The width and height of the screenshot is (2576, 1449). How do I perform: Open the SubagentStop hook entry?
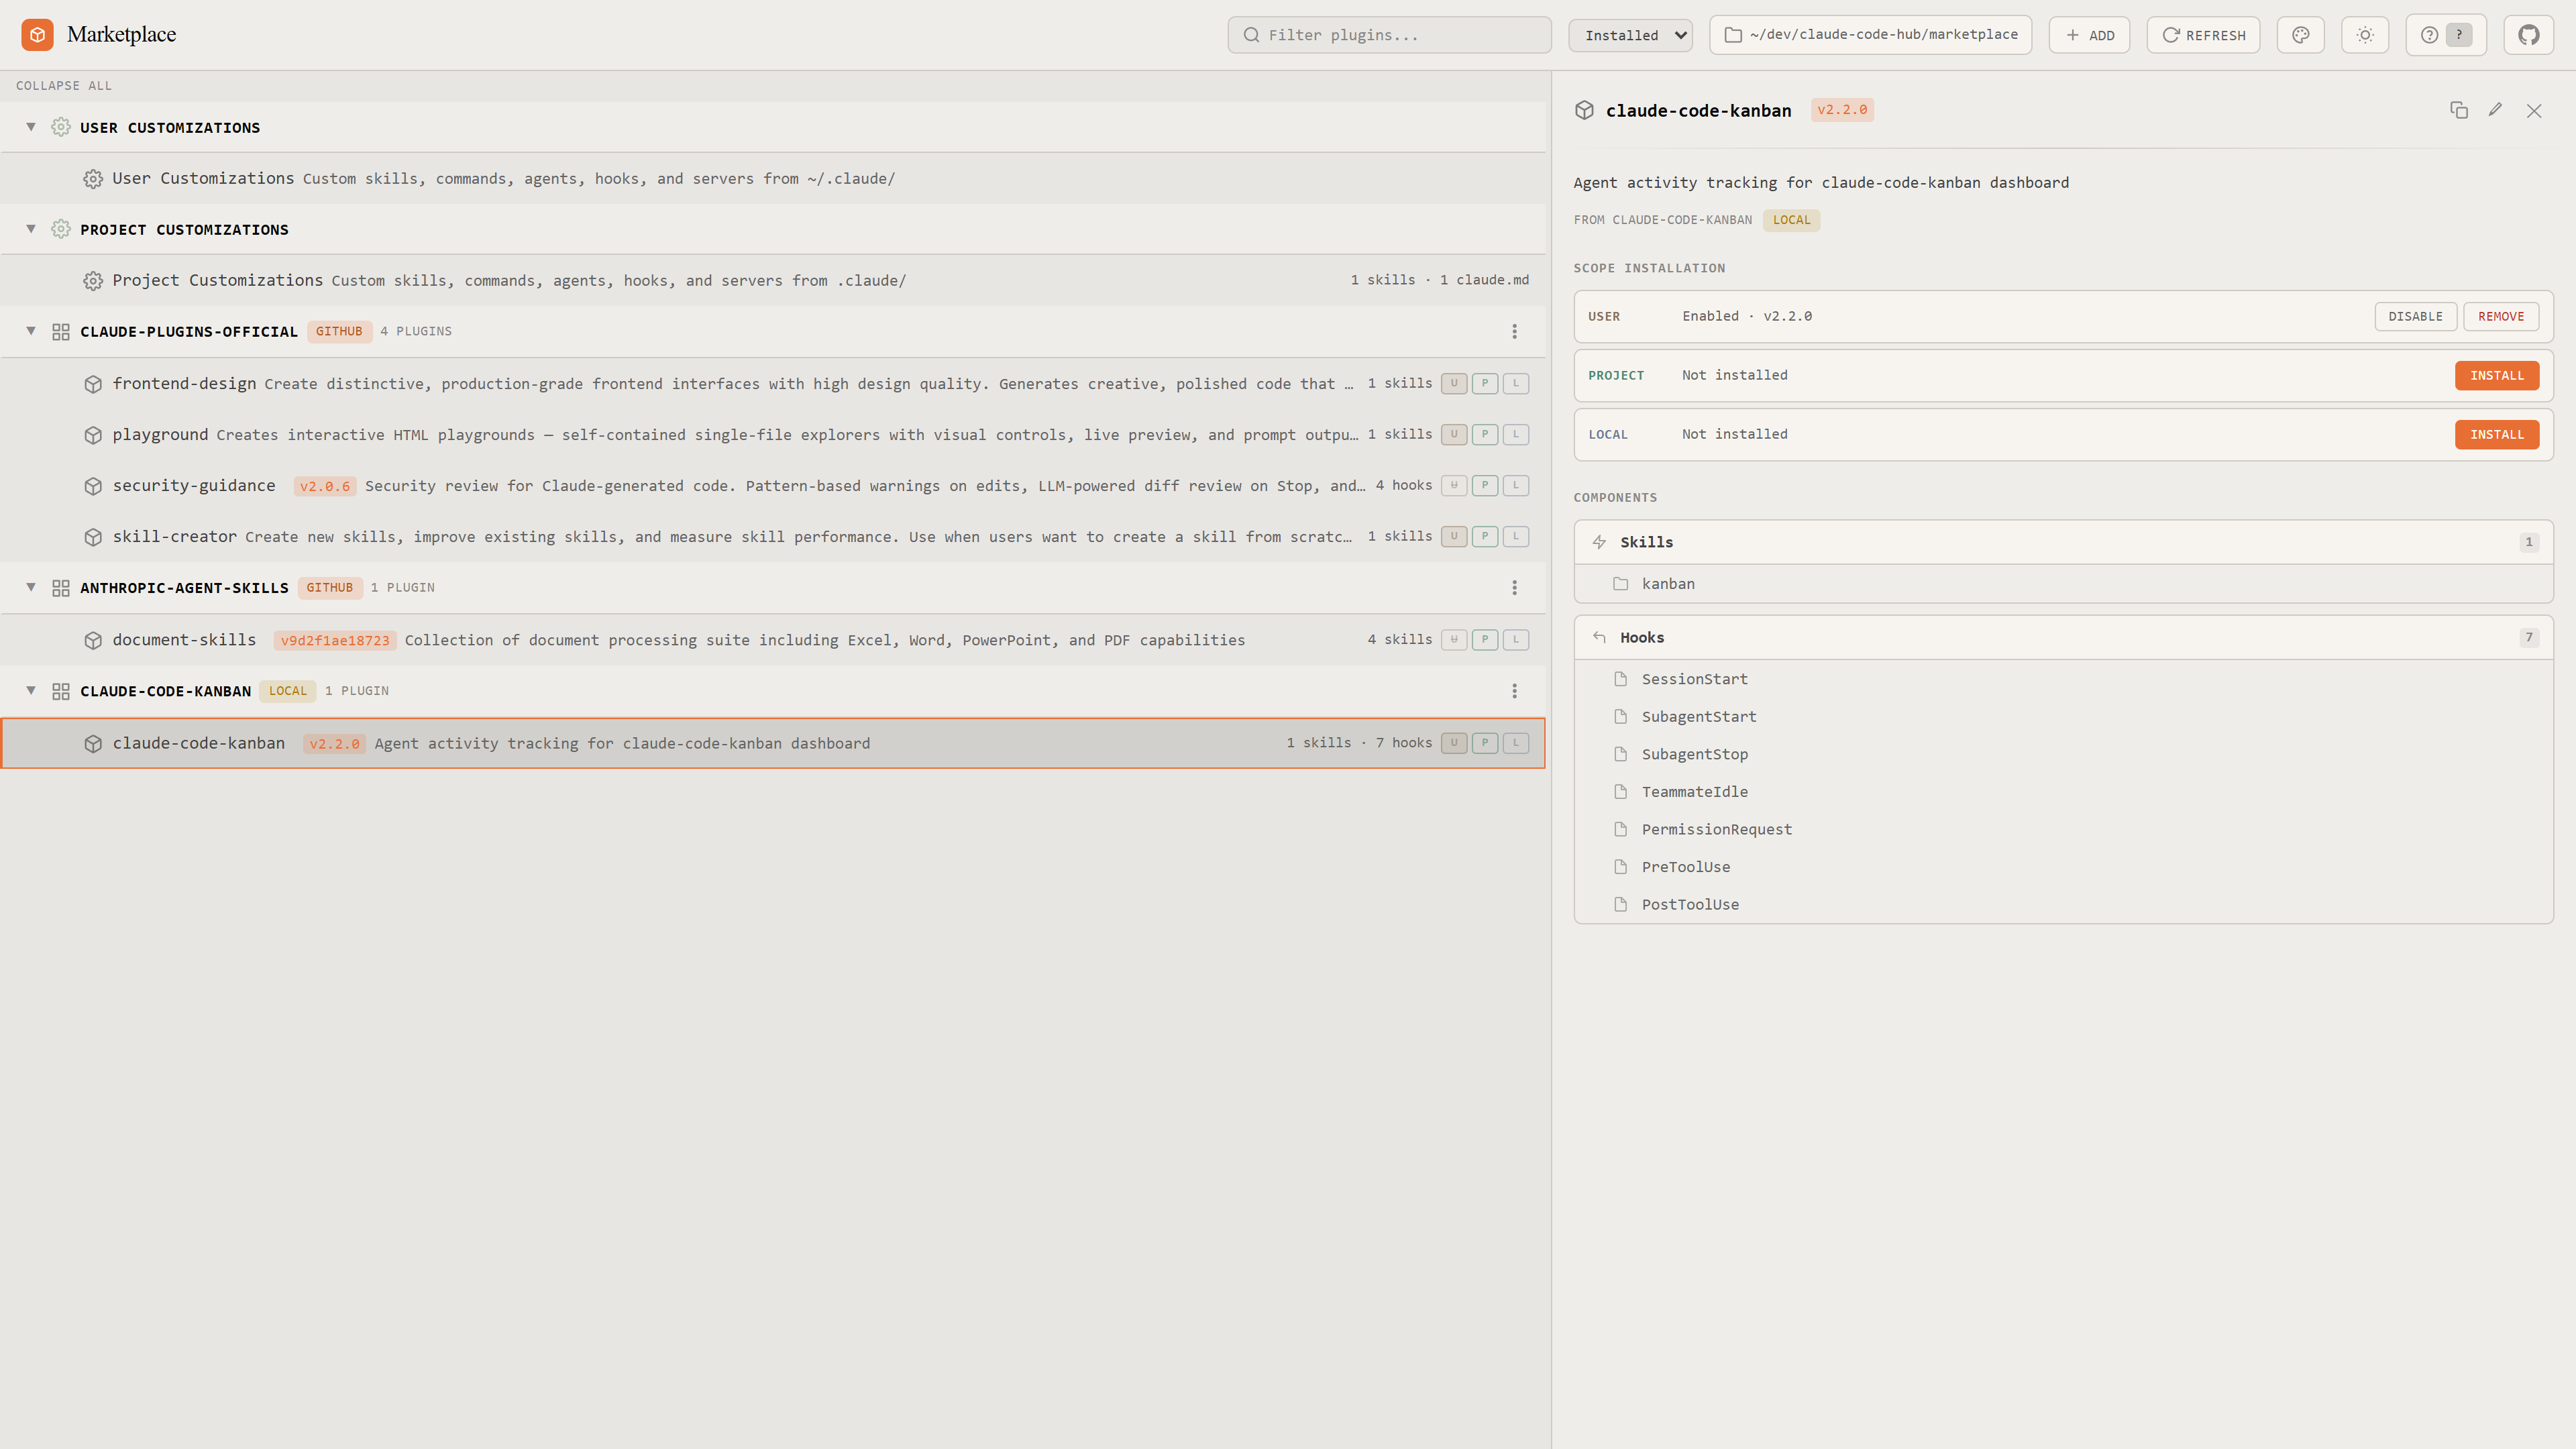point(2063,755)
